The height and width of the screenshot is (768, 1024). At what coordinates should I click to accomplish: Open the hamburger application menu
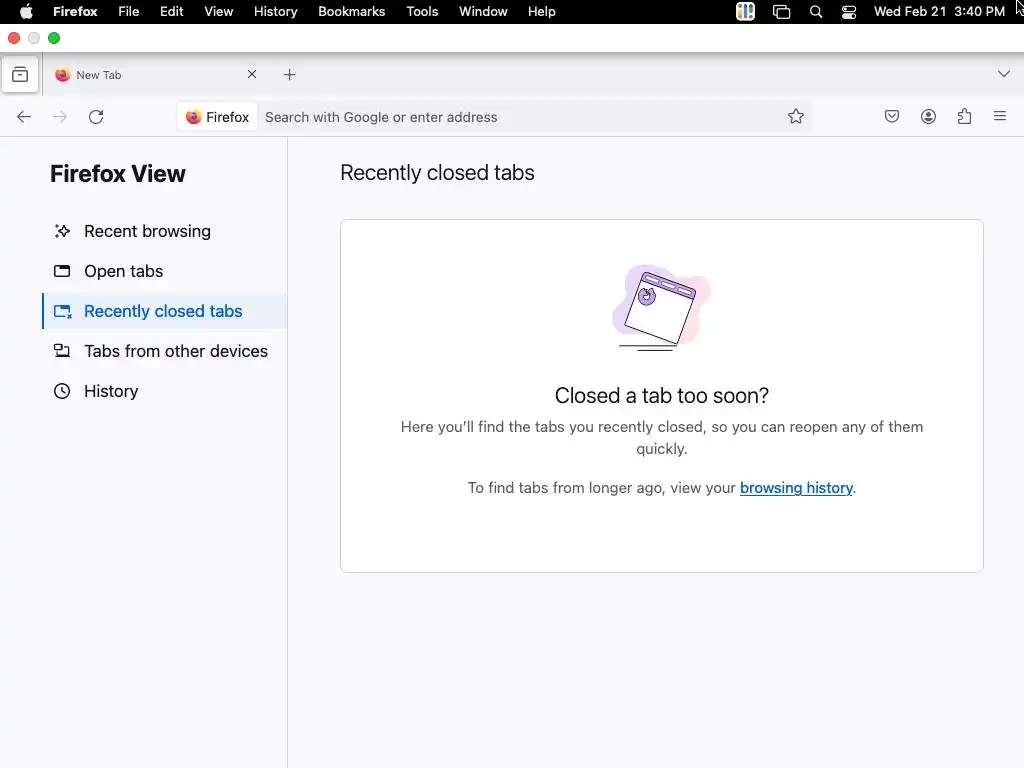coord(1000,117)
